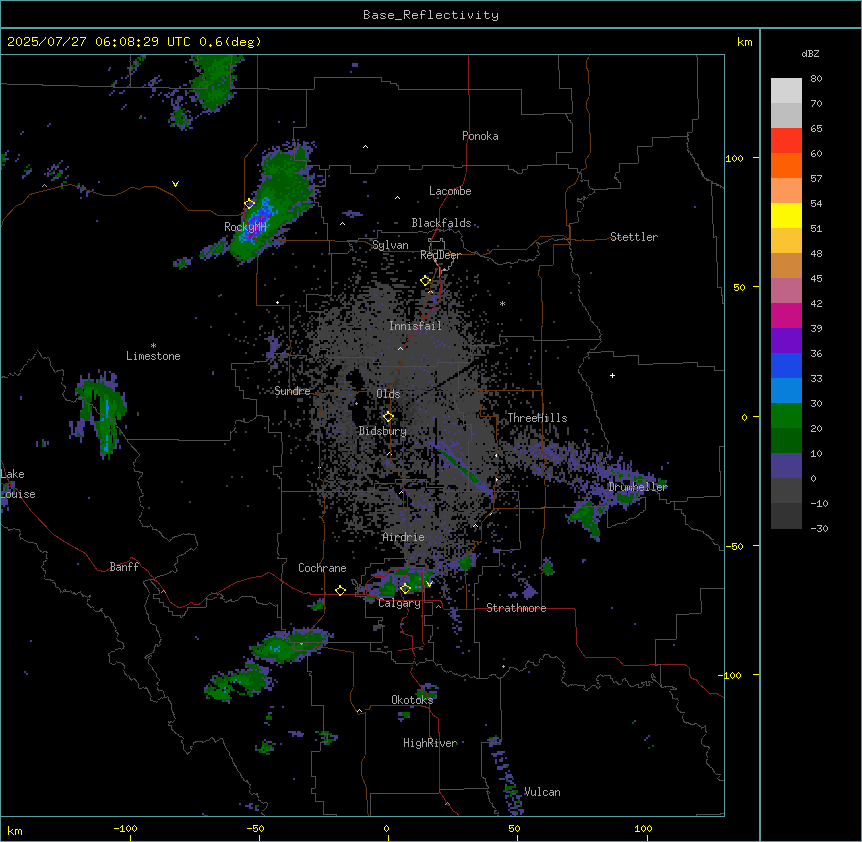Click the Limestone label

[x=153, y=356]
